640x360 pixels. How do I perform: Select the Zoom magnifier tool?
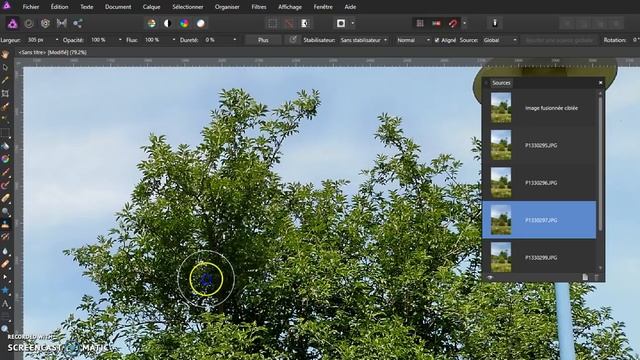point(5,329)
